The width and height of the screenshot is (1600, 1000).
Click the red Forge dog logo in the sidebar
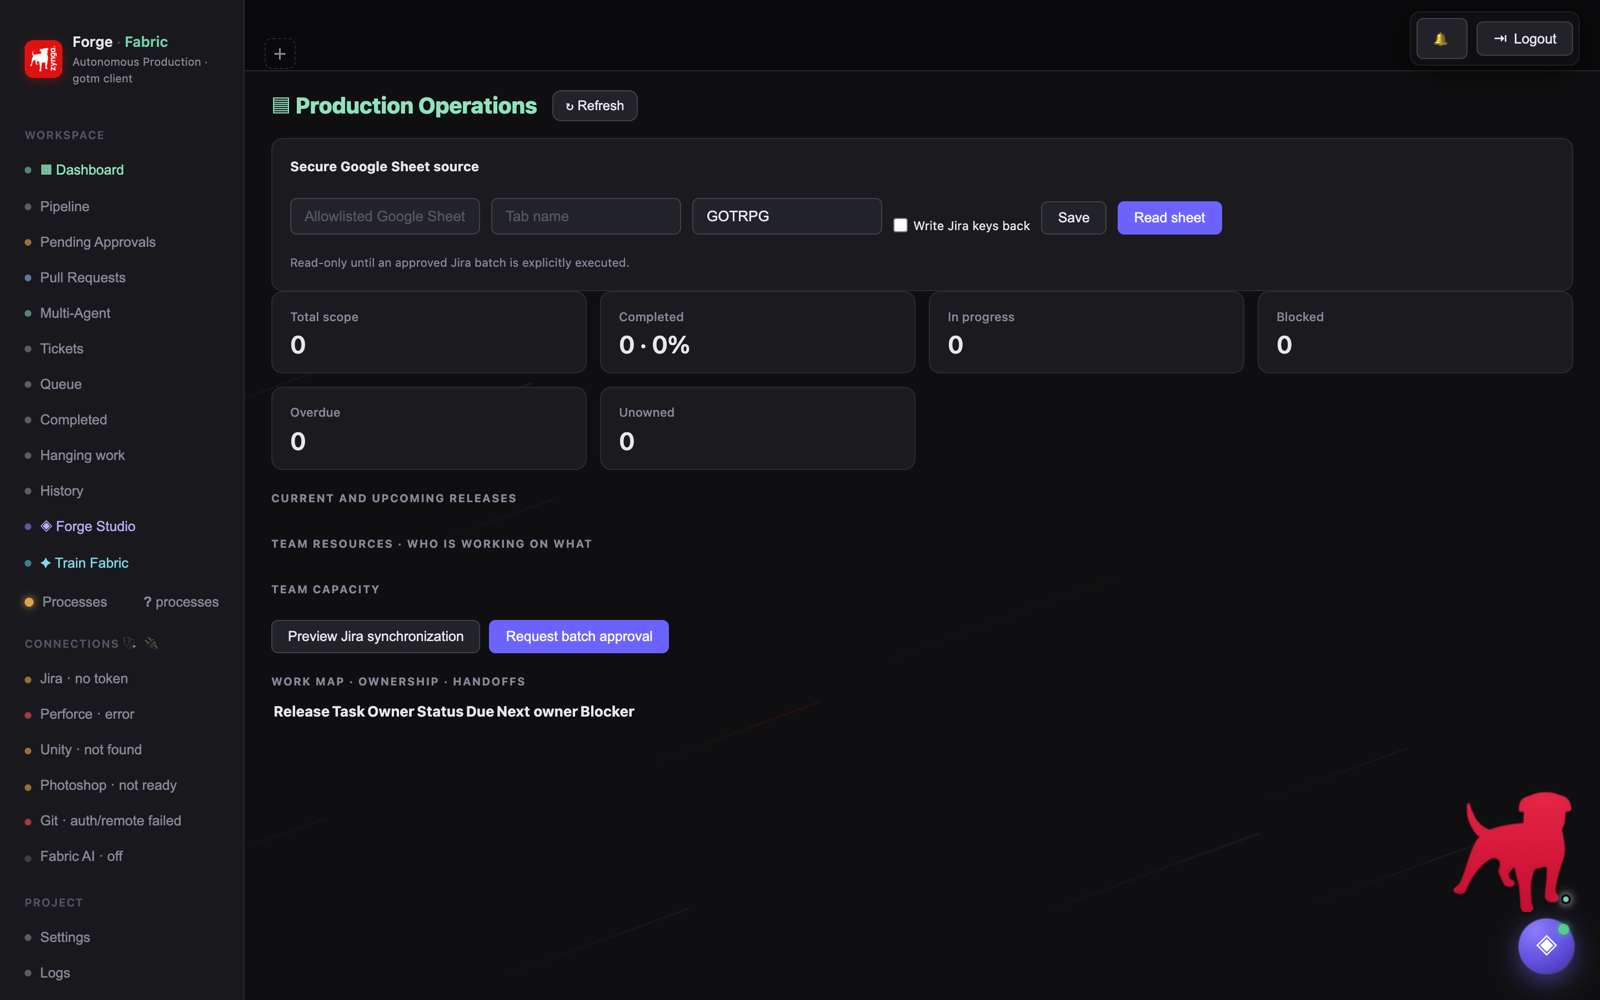pos(43,59)
